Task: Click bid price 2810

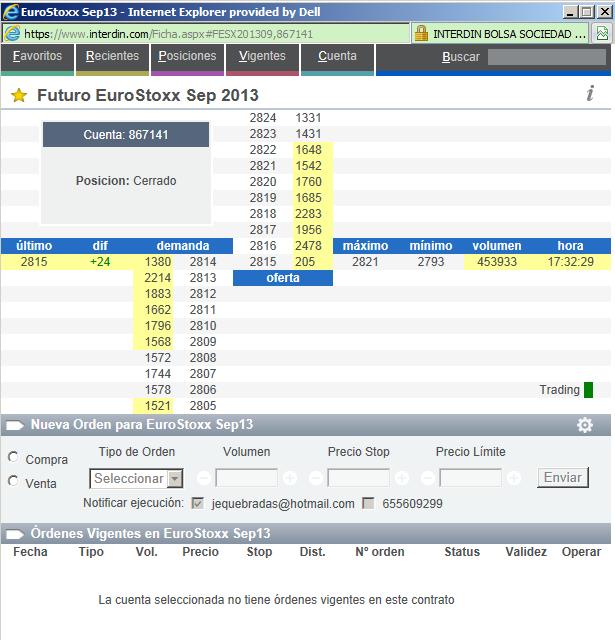Action: [x=203, y=326]
